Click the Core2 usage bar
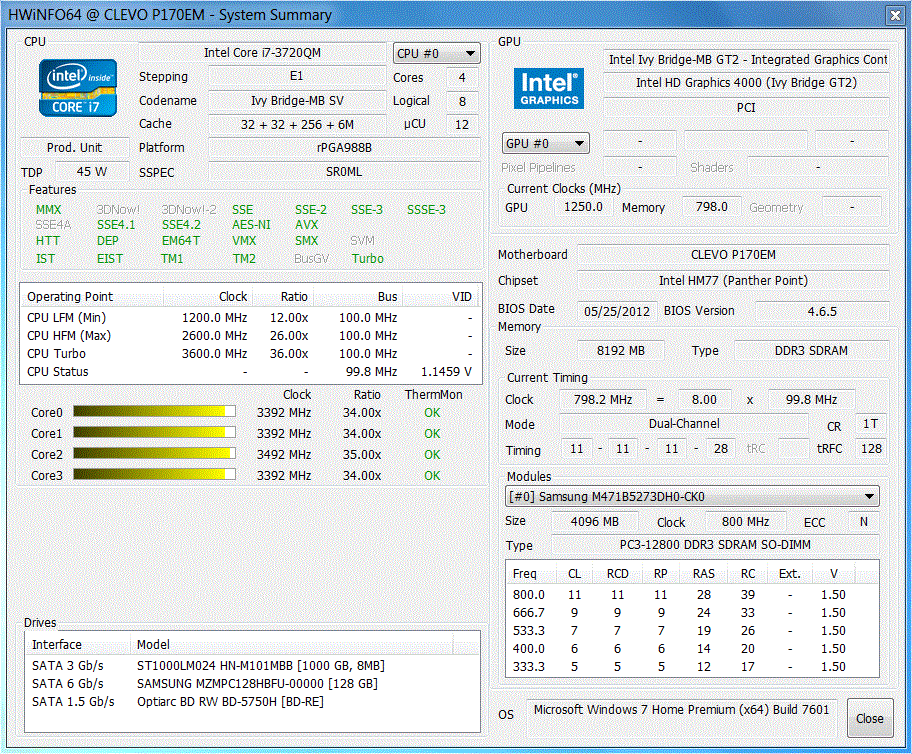The height and width of the screenshot is (754, 912). (x=154, y=454)
